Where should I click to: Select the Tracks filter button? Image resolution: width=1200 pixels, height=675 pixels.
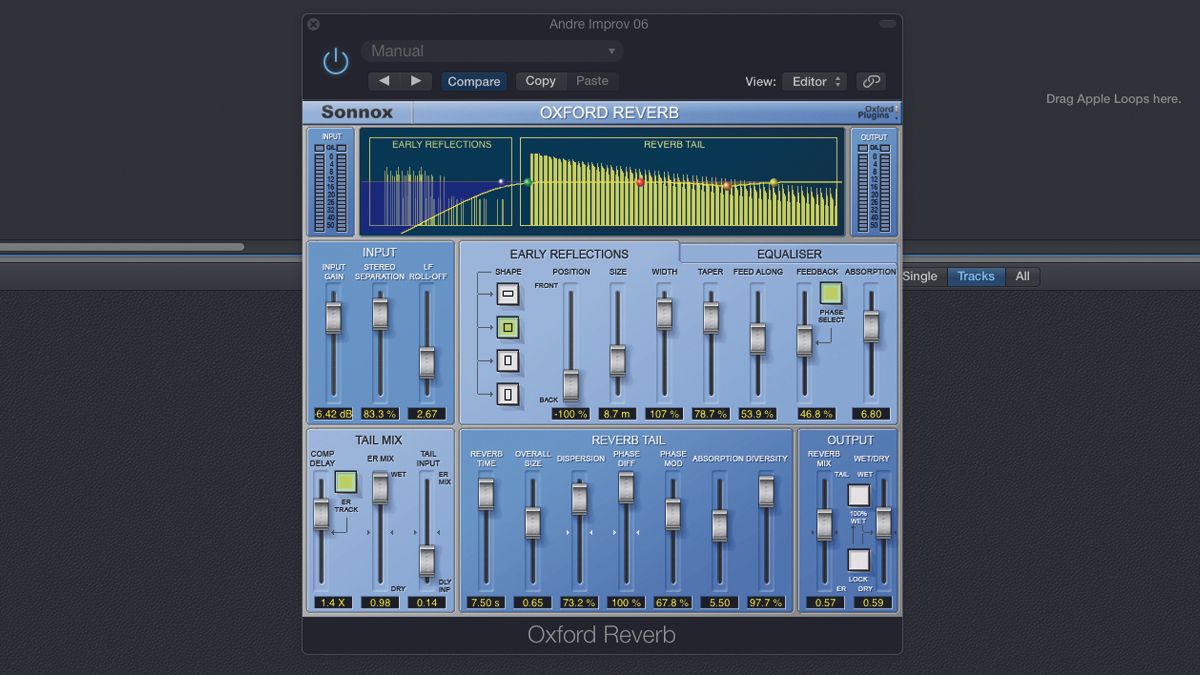tap(975, 276)
